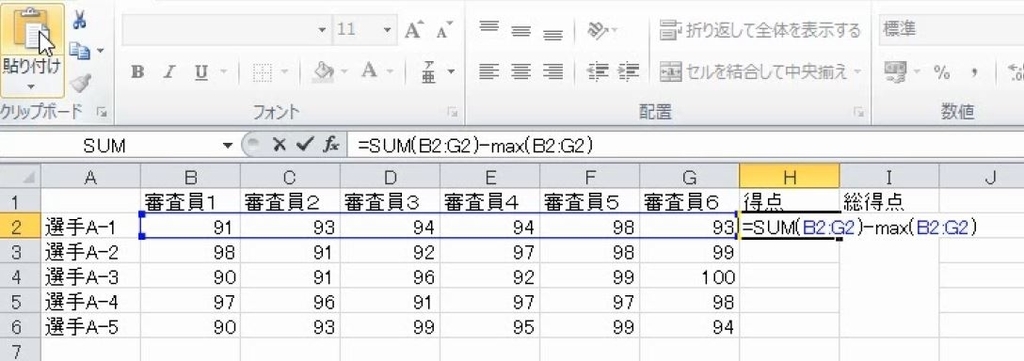The width and height of the screenshot is (1024, 361).
Task: Open the Paste options dropdown arrow
Action: coord(31,86)
